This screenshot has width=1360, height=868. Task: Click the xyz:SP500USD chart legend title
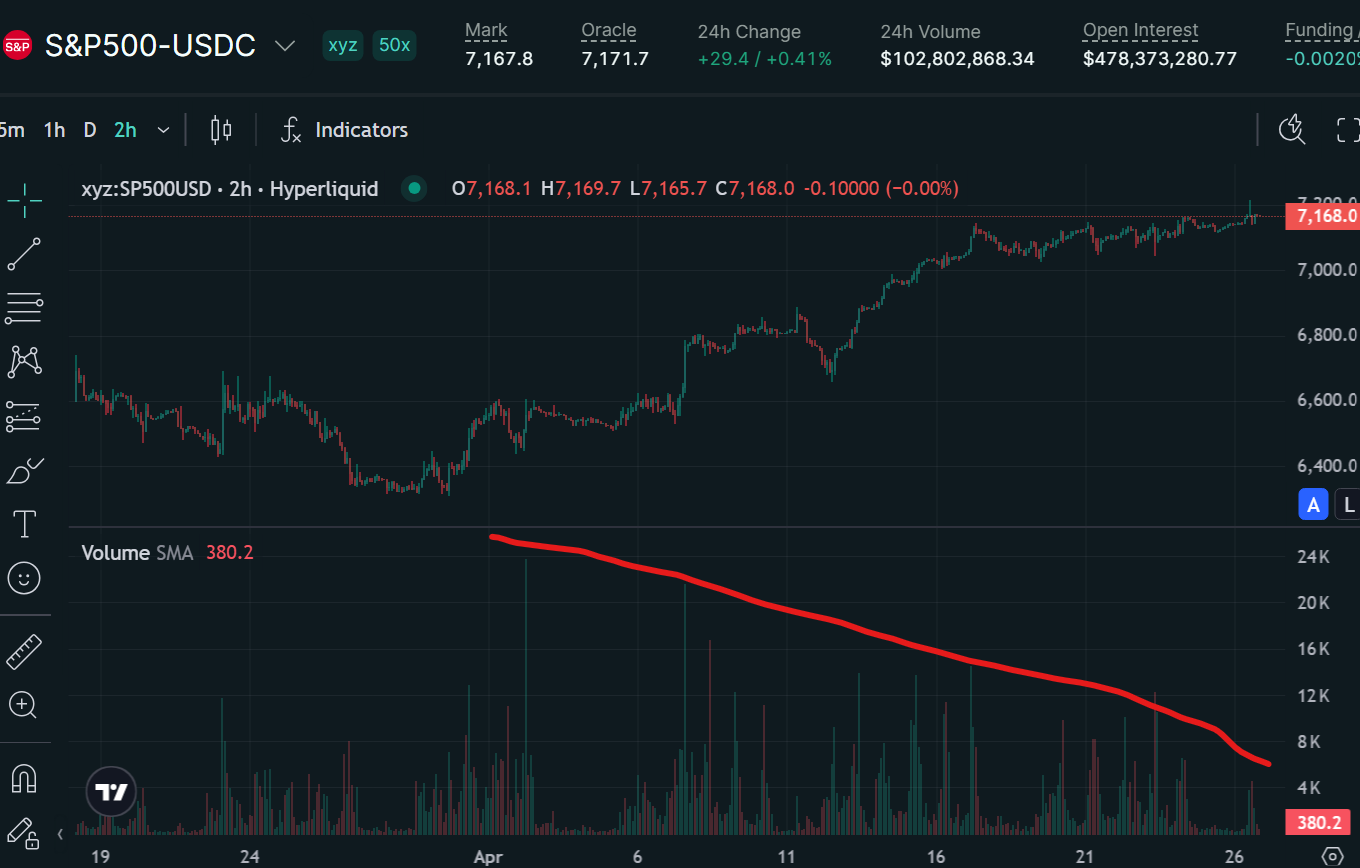[230, 188]
